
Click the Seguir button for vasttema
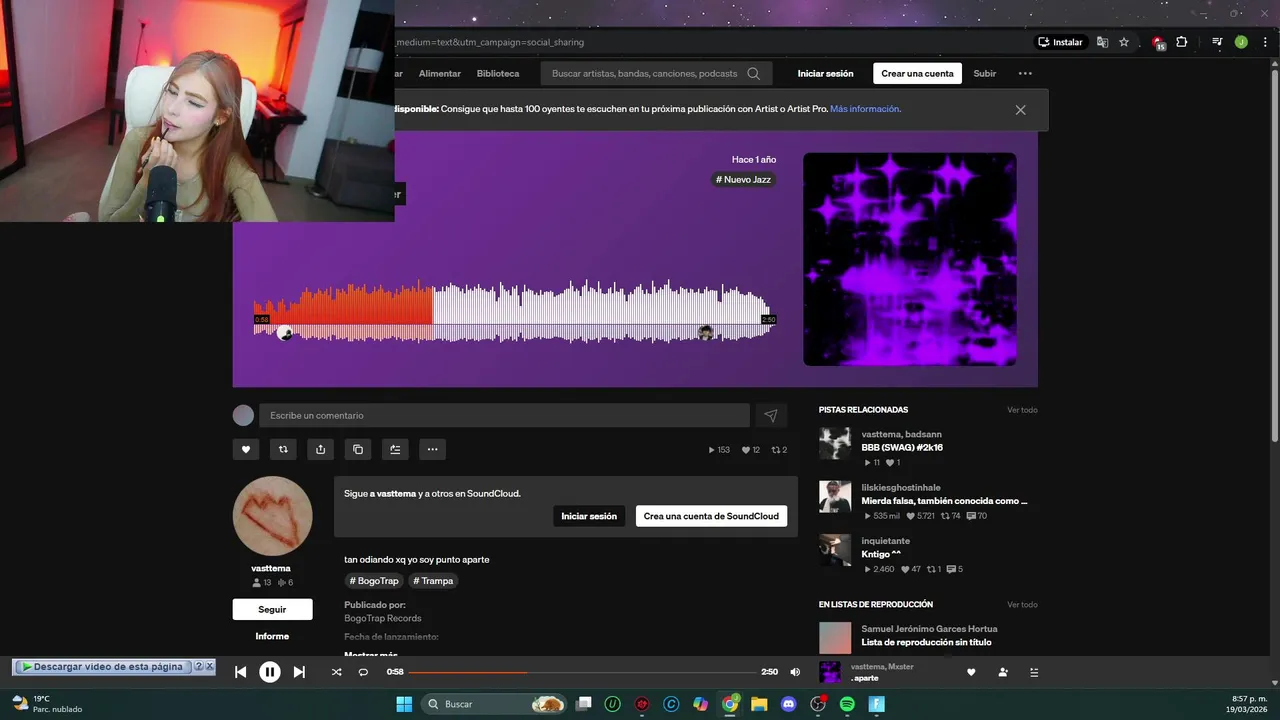tap(272, 609)
